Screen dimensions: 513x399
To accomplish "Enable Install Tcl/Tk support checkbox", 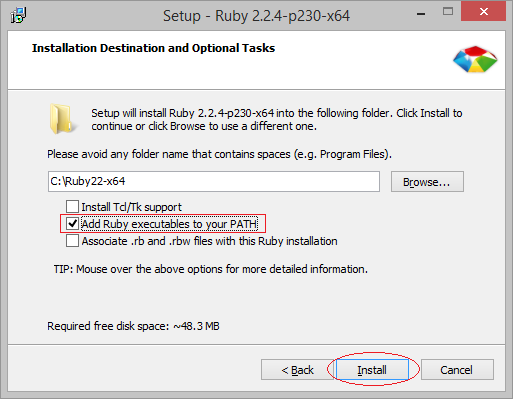I will (72, 207).
